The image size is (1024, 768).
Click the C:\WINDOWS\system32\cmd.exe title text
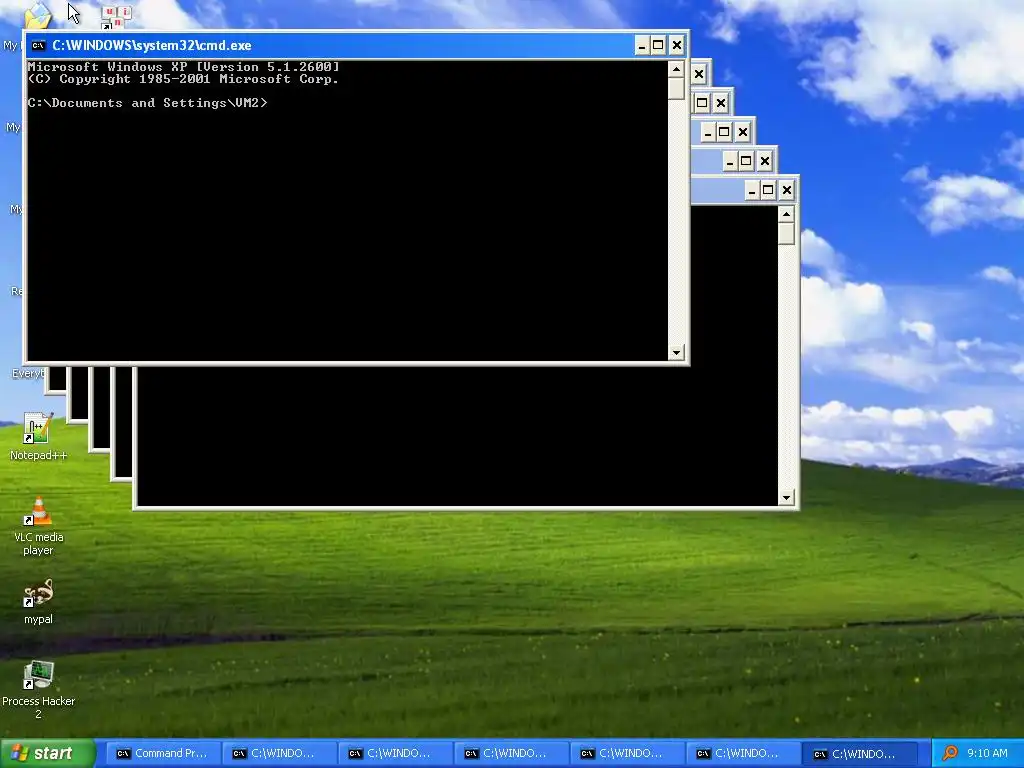(152, 45)
